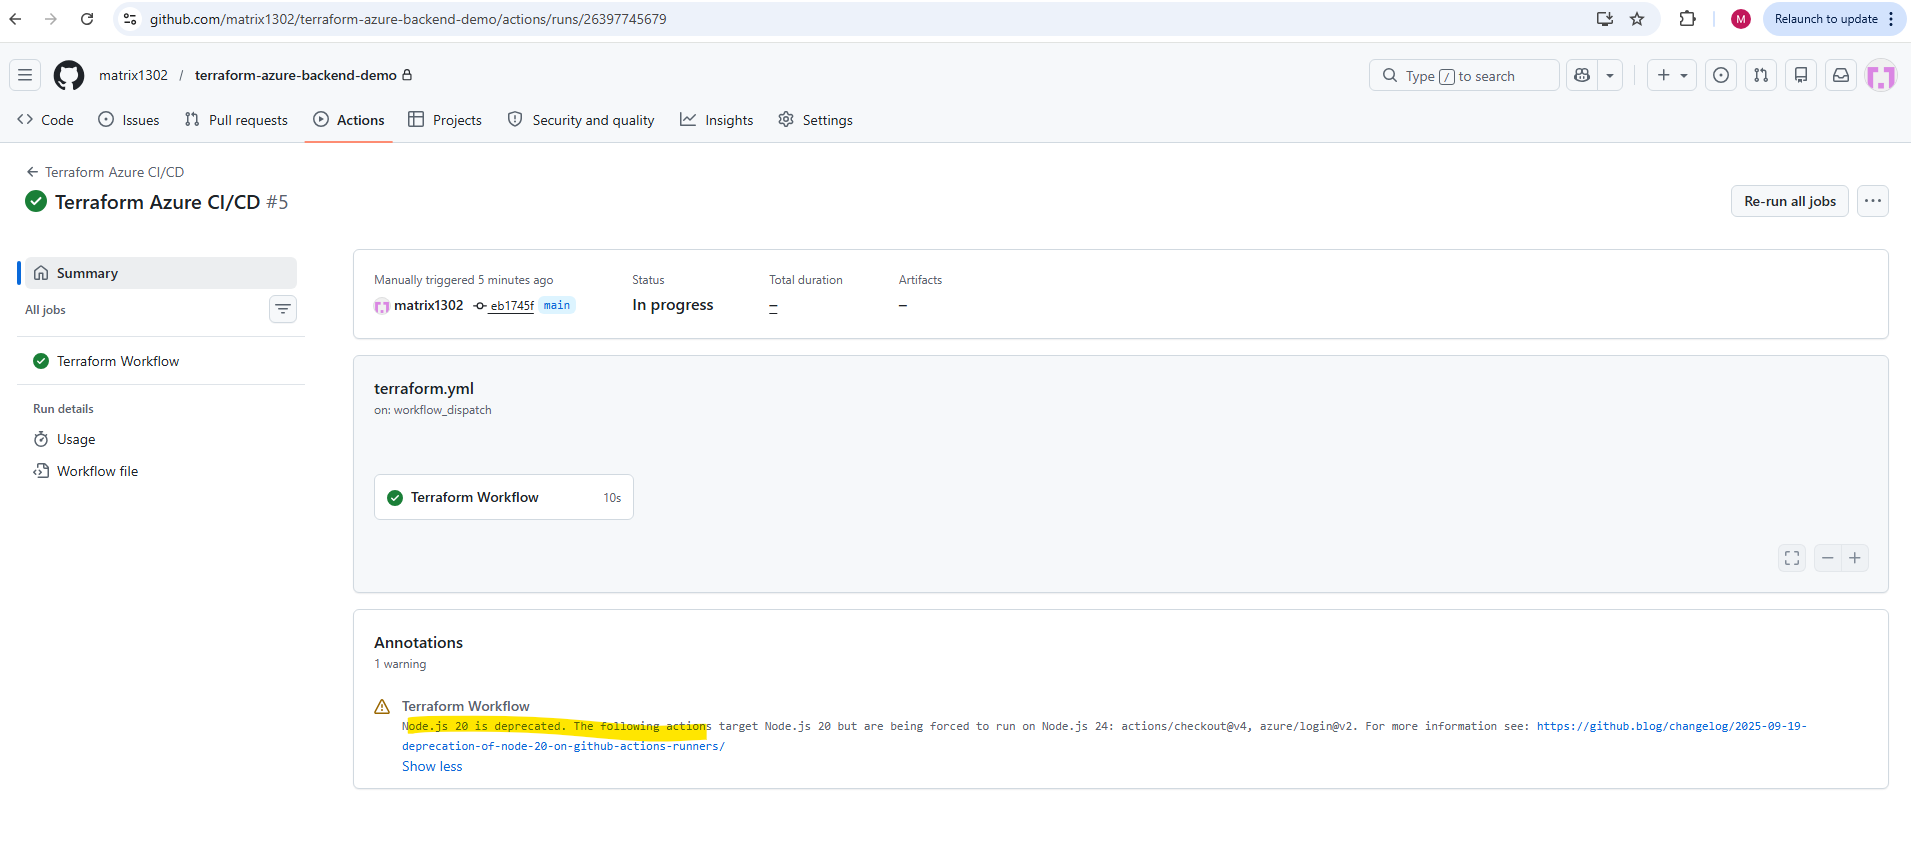Filter jobs with the All jobs filter icon

point(283,309)
